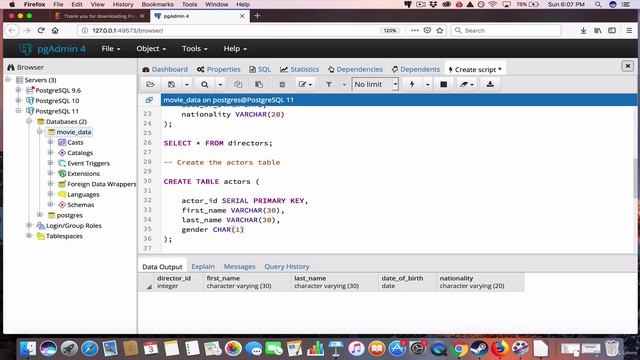
Task: Click the Firefox home icon
Action: (55, 31)
